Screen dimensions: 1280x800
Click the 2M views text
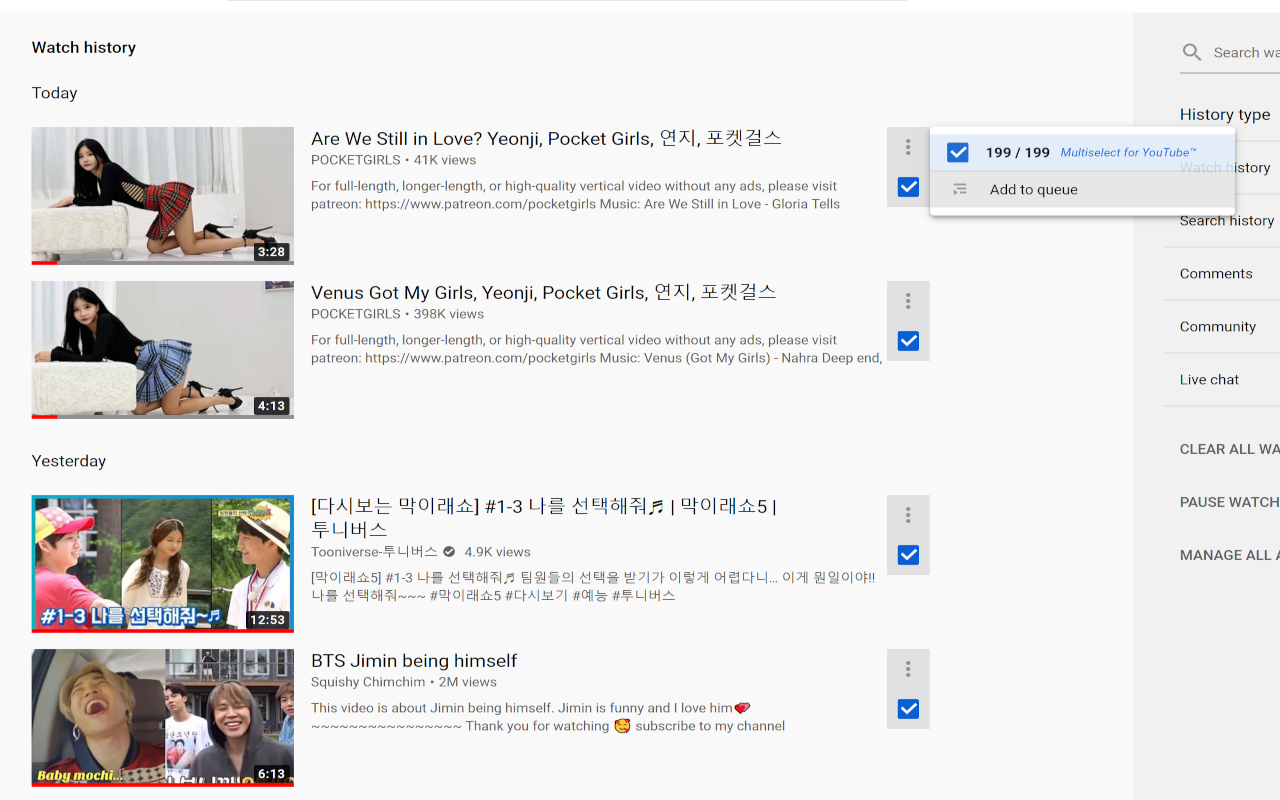coord(468,682)
